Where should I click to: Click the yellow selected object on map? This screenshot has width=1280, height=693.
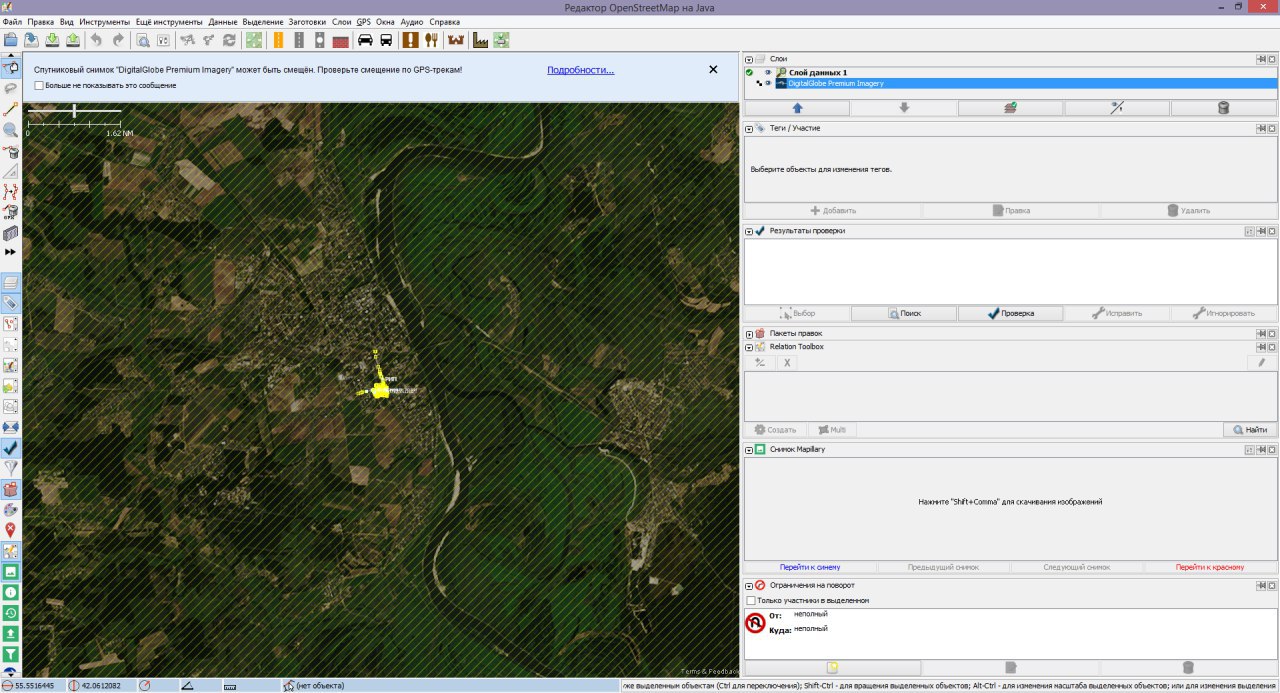[x=379, y=389]
